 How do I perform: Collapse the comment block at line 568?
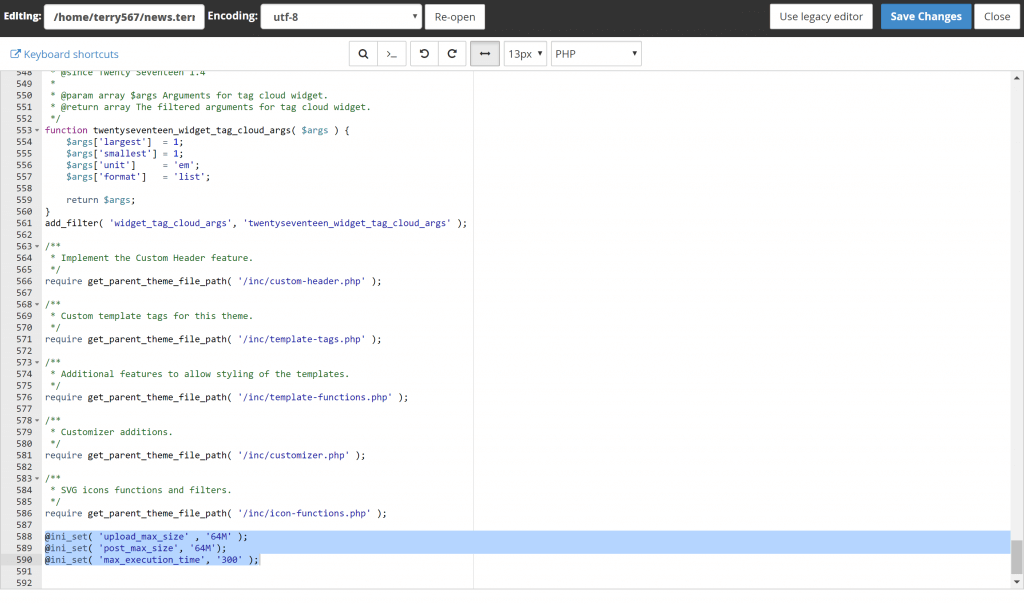[x=37, y=304]
